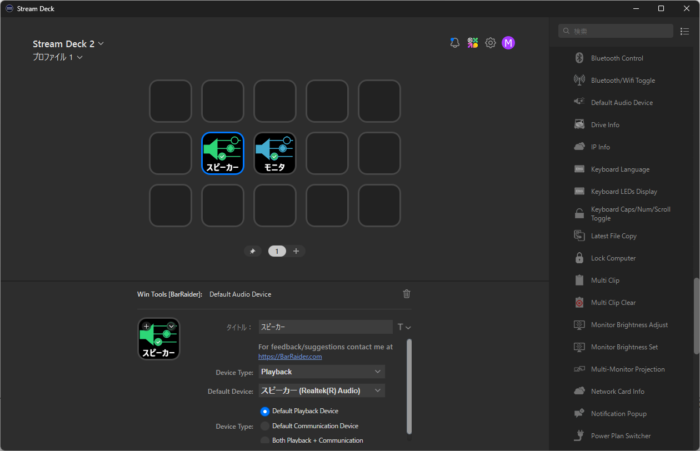Open the Default Device スピーカー dropdown

tap(321, 391)
